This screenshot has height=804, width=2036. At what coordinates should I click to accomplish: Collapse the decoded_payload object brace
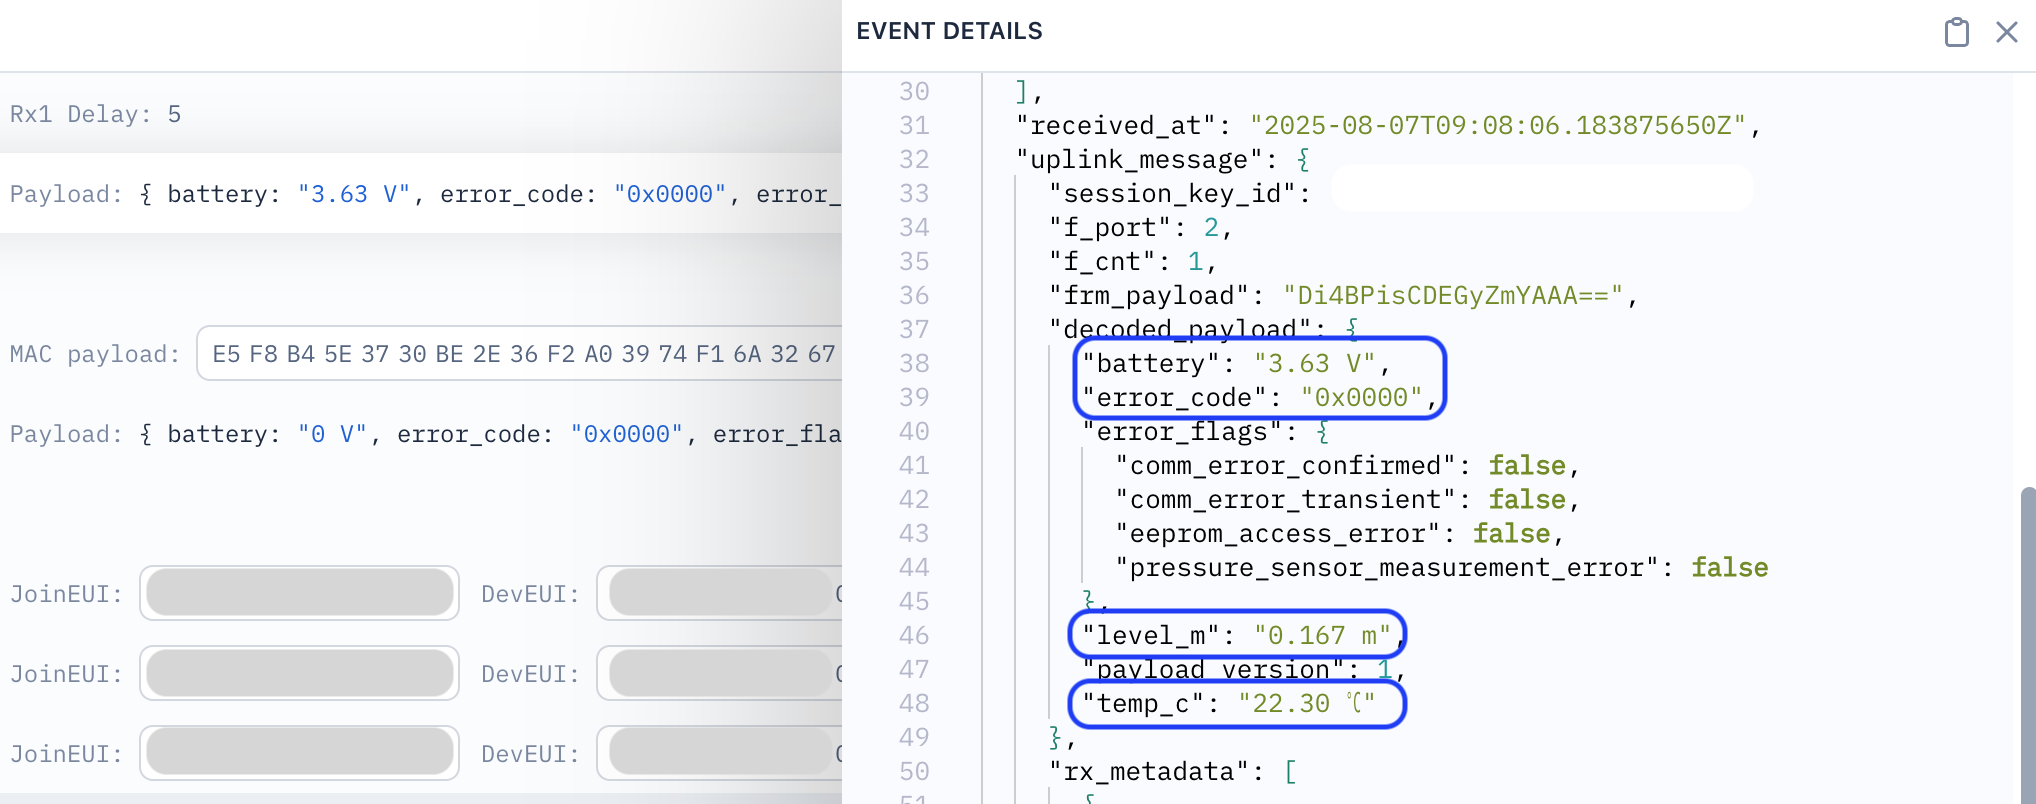1352,328
